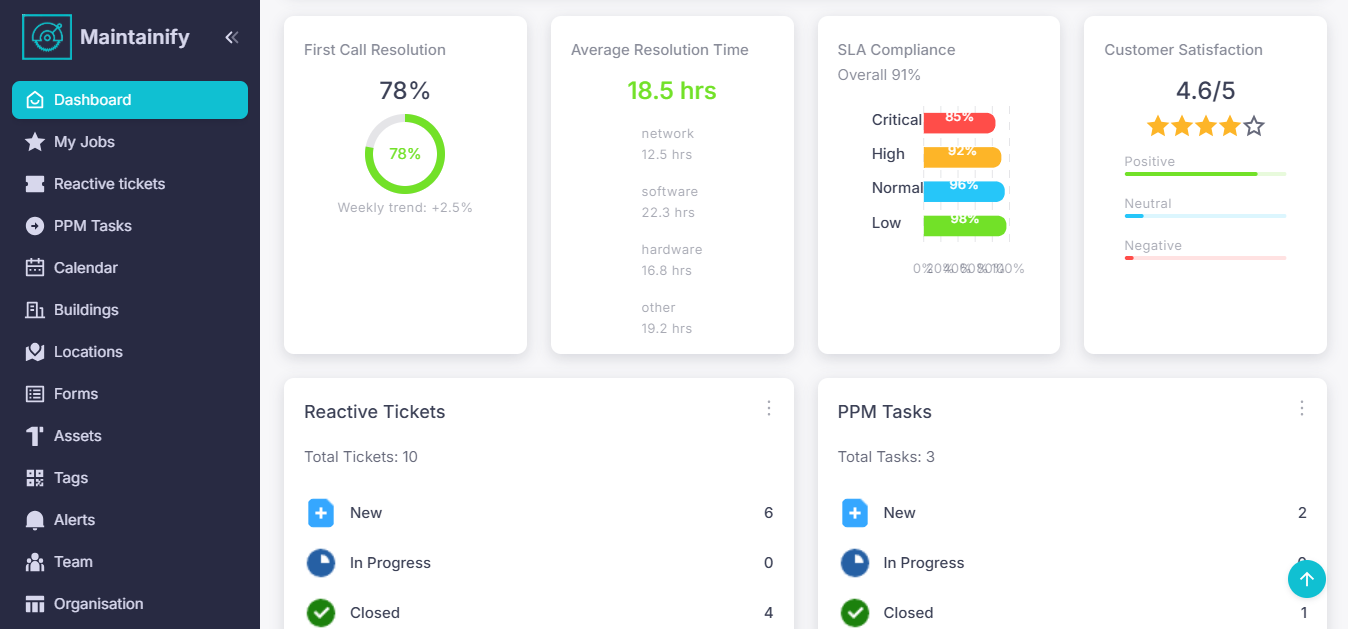Click the My Jobs star icon
This screenshot has height=629, width=1348.
tap(35, 142)
